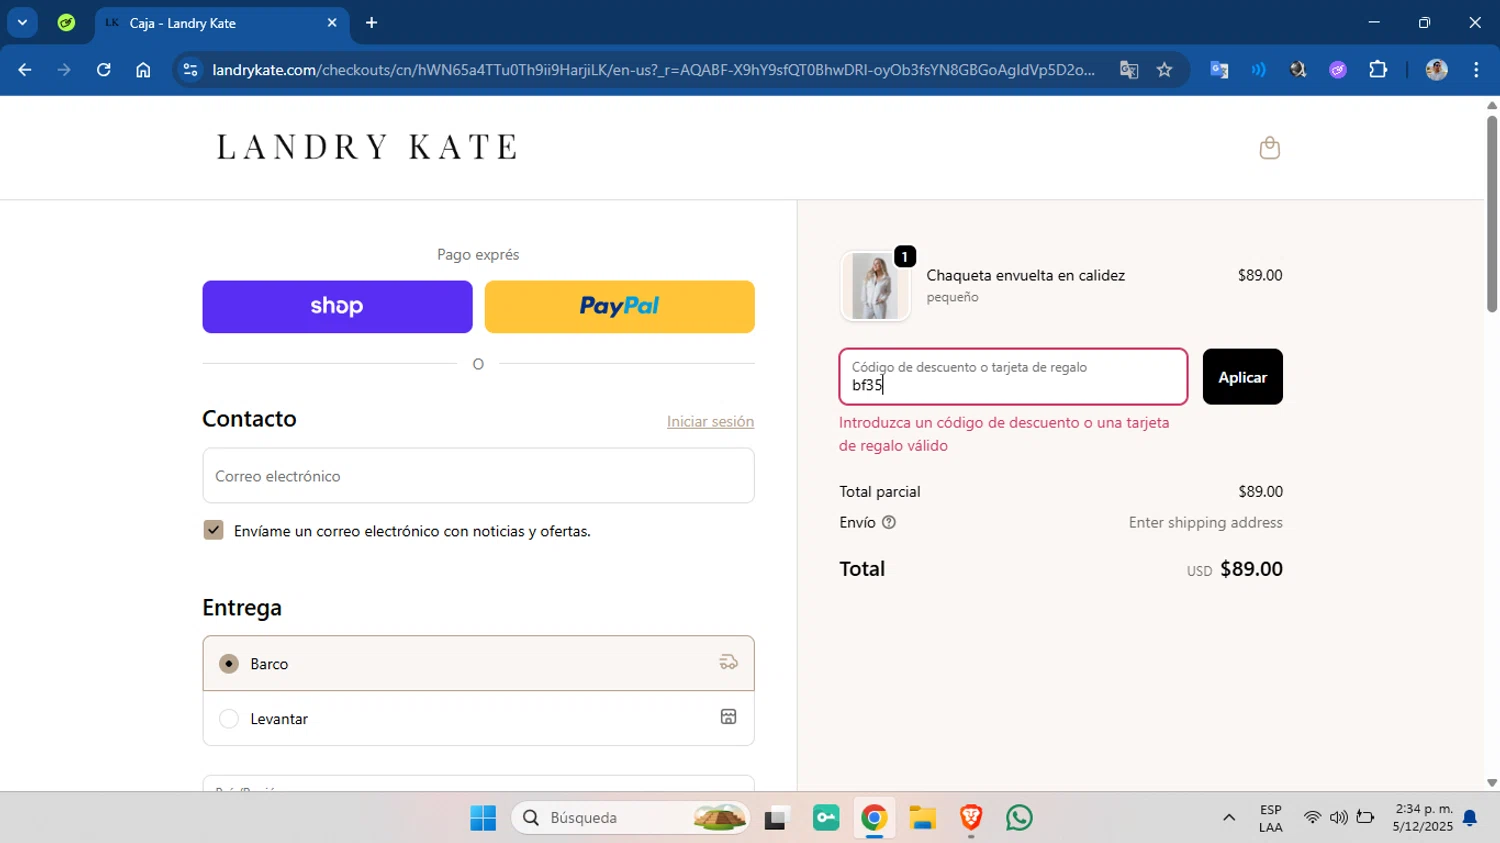The image size is (1500, 843).
Task: Select the Barco delivery option
Action: pos(478,663)
